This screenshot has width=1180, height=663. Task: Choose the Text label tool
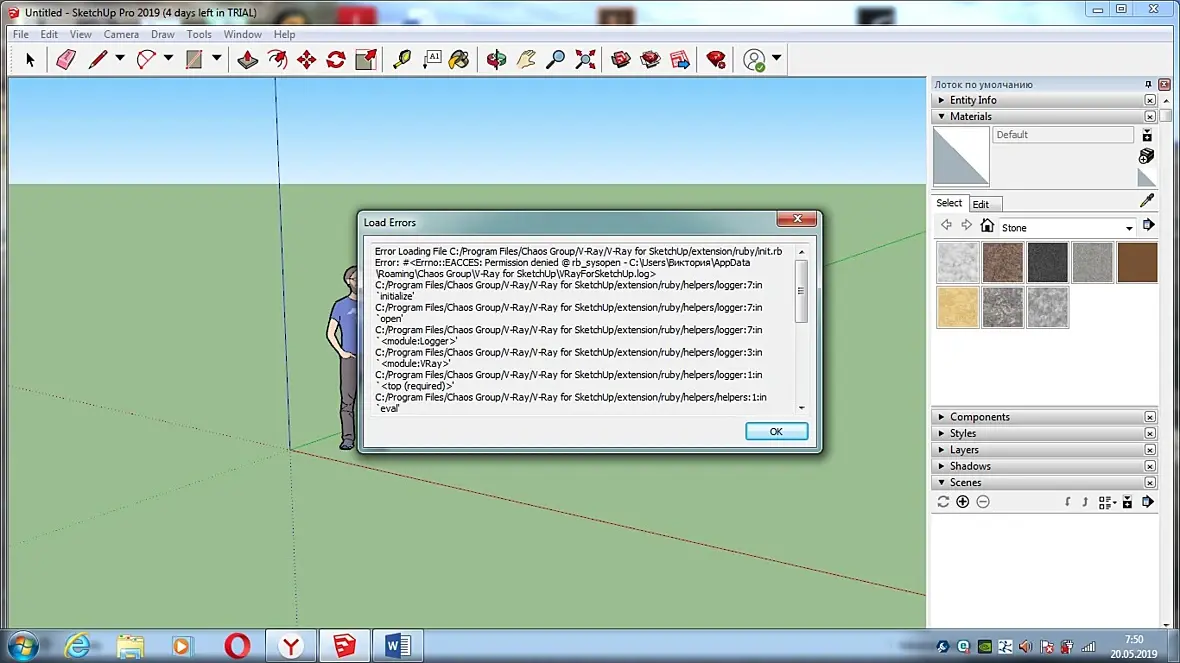tap(432, 59)
